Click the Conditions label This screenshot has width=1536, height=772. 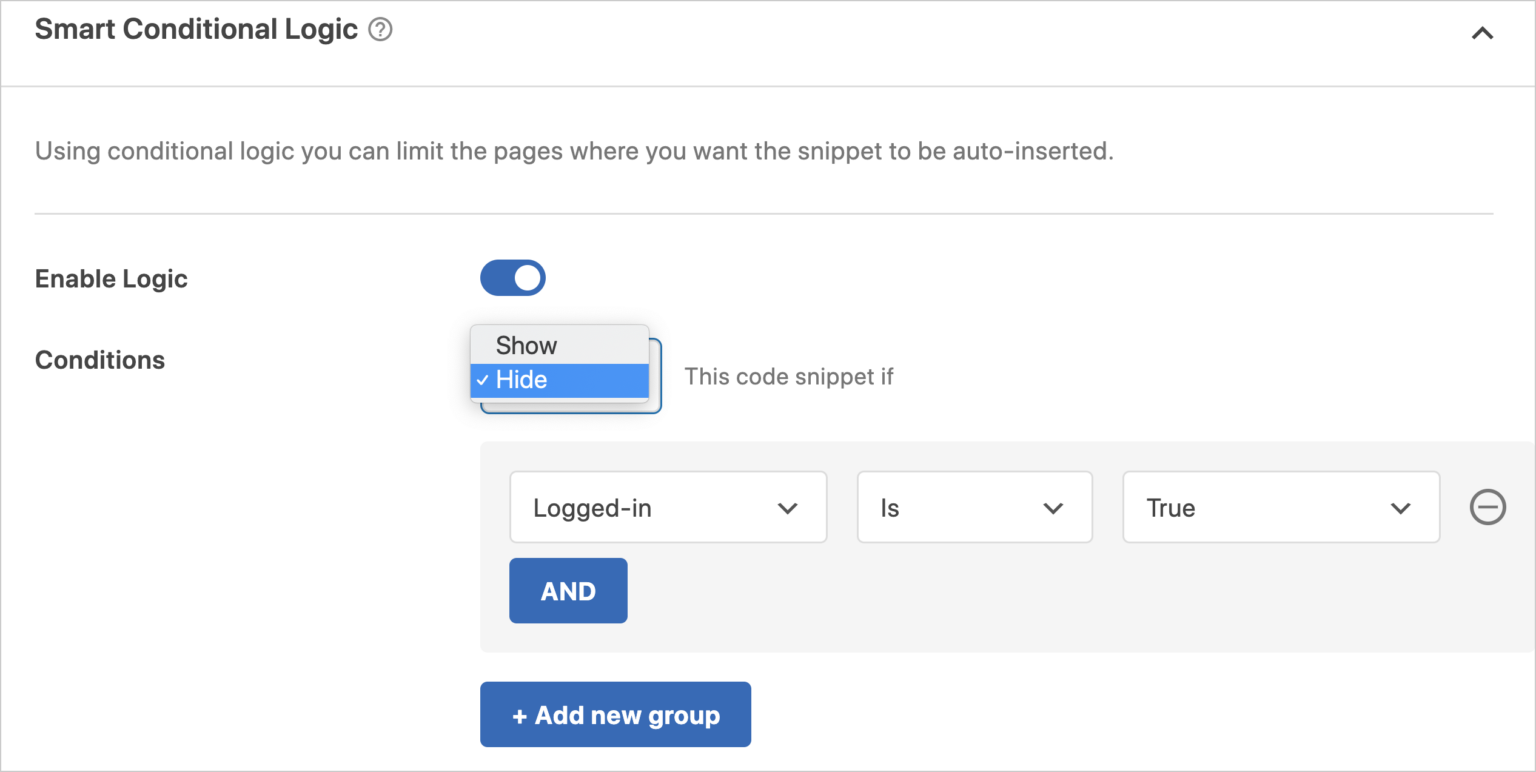pyautogui.click(x=100, y=360)
